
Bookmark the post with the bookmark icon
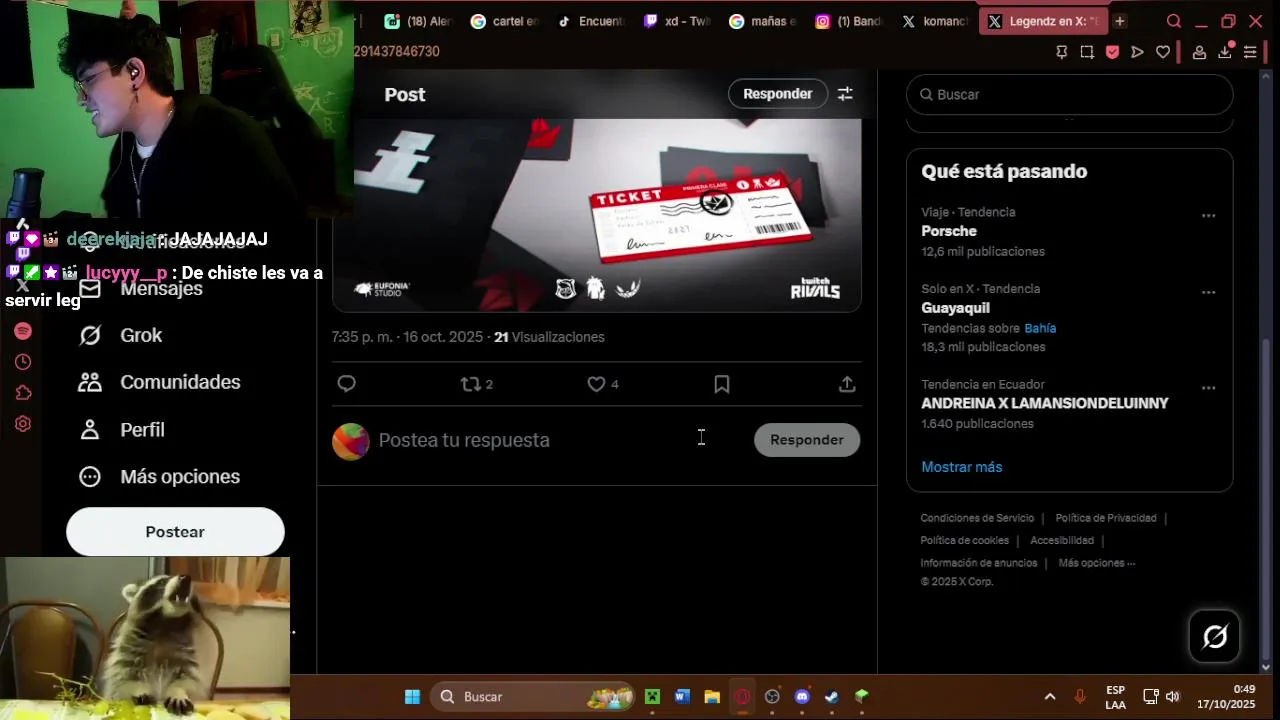pyautogui.click(x=722, y=384)
